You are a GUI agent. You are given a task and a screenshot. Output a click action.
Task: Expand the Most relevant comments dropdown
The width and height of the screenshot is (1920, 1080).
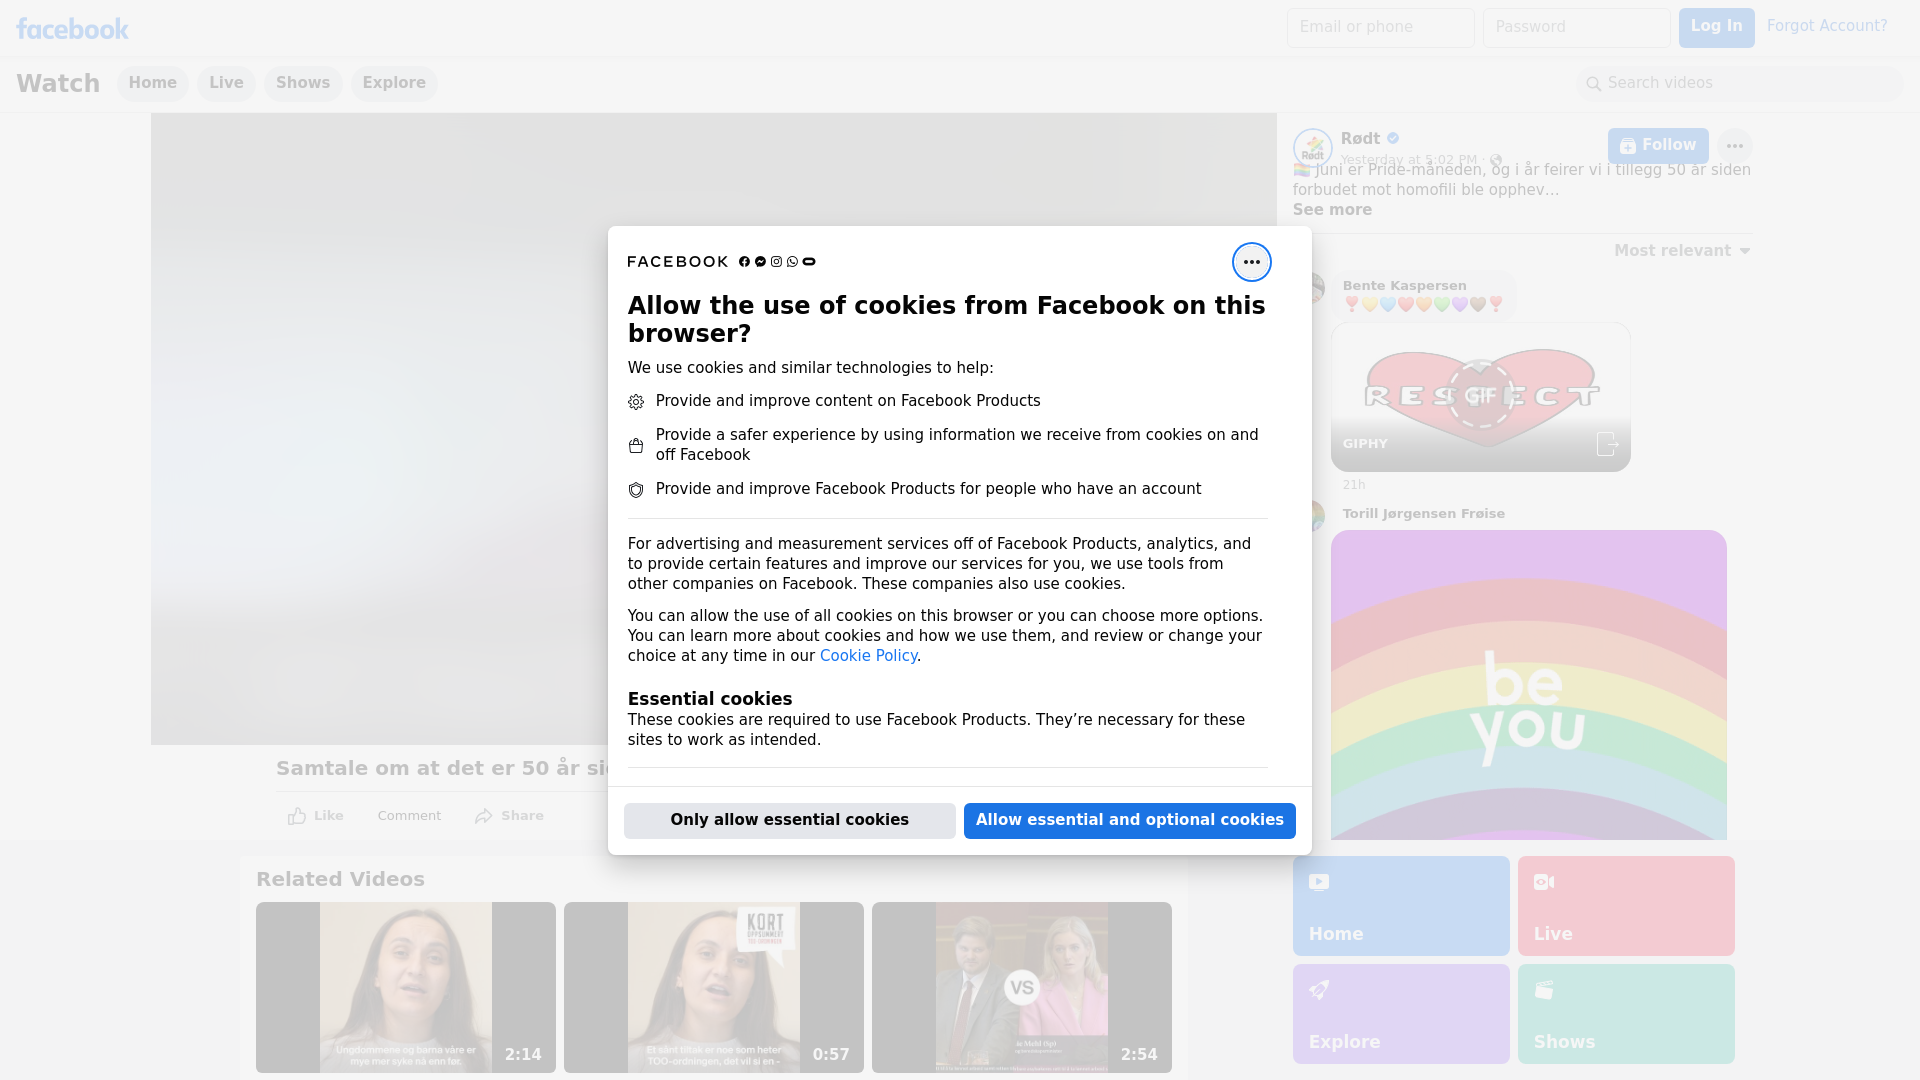click(x=1682, y=251)
